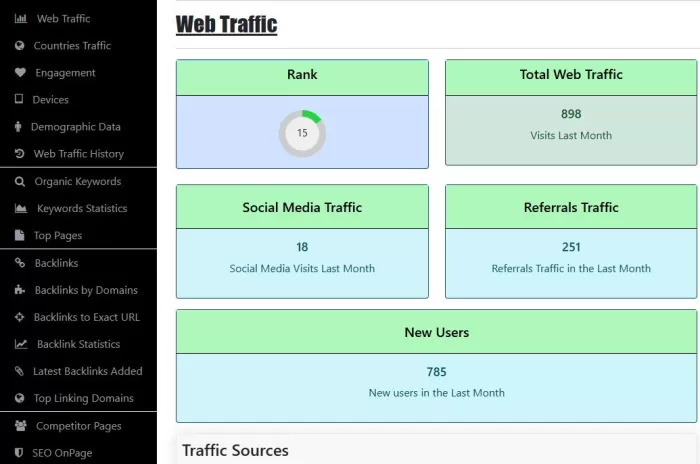Click the area chart icon beside Keywords Statistics

pos(21,208)
